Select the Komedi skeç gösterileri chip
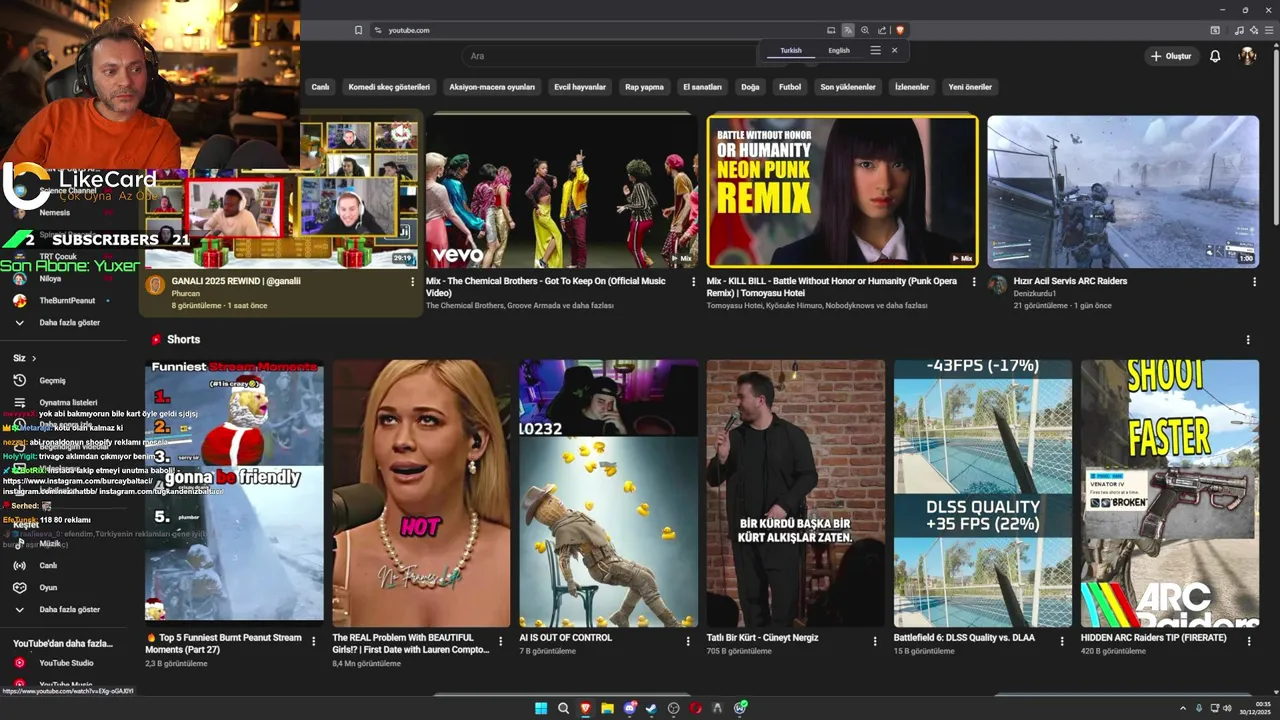The width and height of the screenshot is (1280, 720). (389, 87)
